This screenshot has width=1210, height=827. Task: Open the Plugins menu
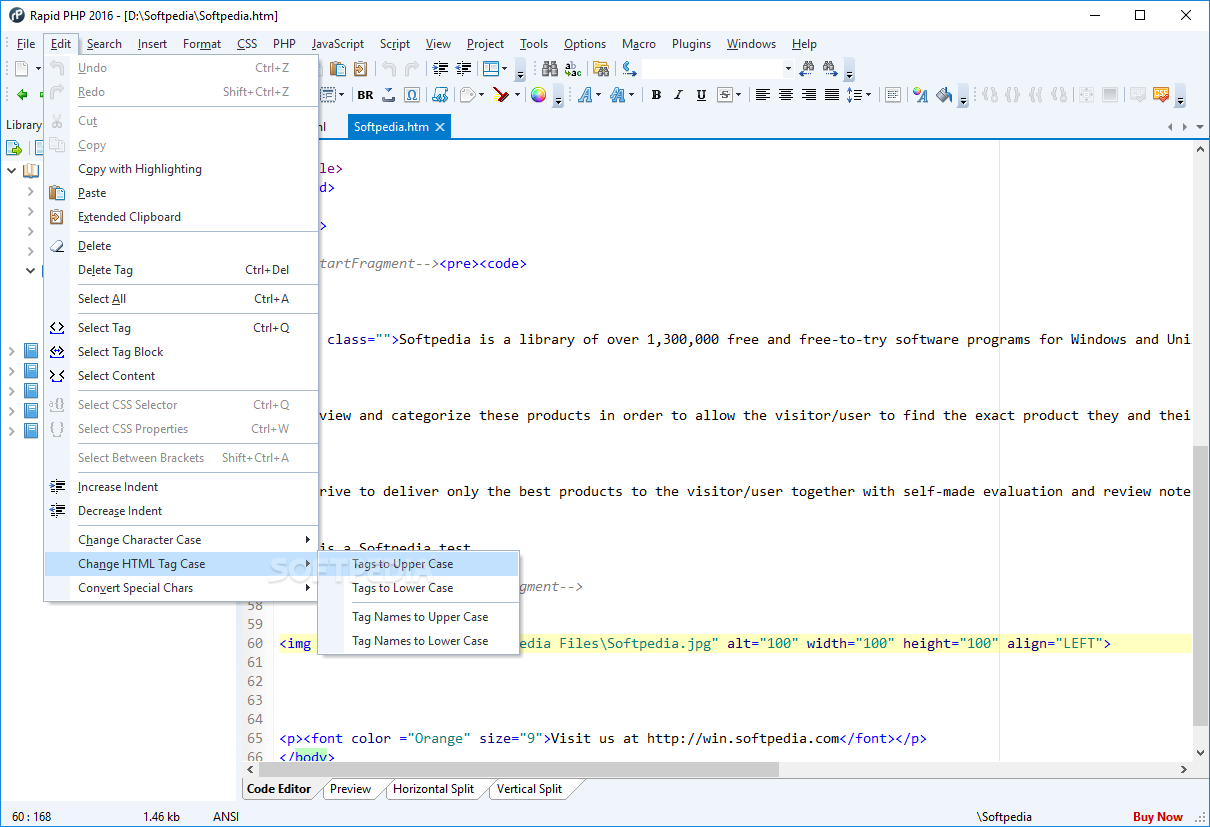click(x=691, y=44)
